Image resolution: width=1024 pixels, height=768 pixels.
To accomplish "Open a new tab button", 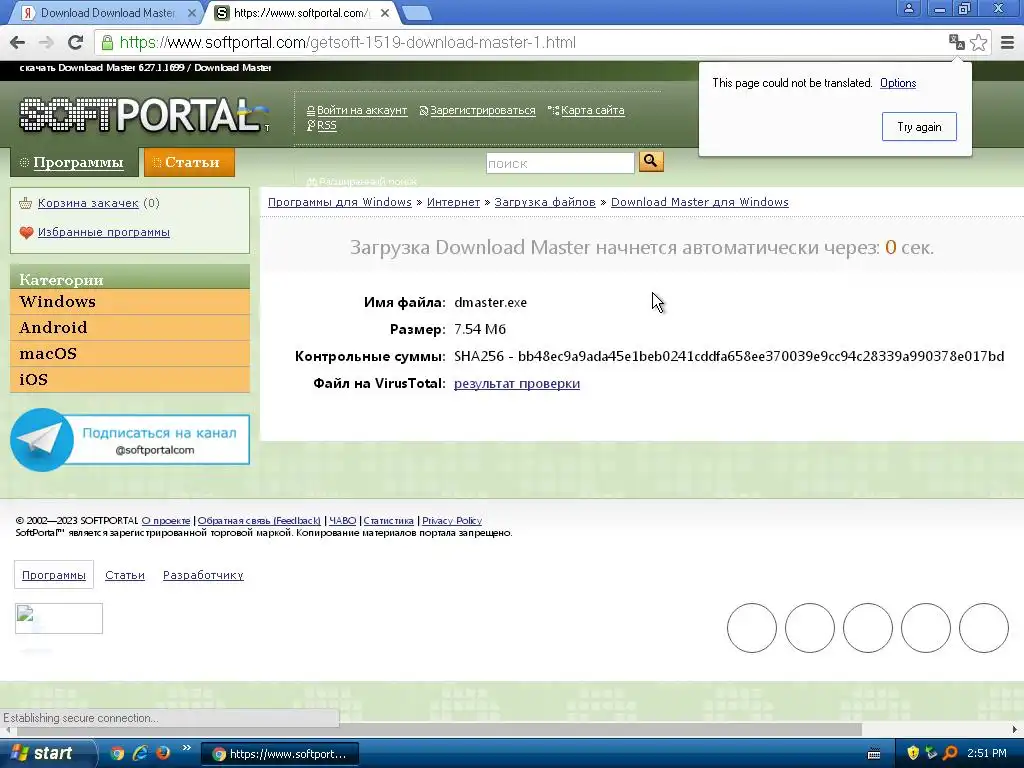I will click(x=416, y=13).
